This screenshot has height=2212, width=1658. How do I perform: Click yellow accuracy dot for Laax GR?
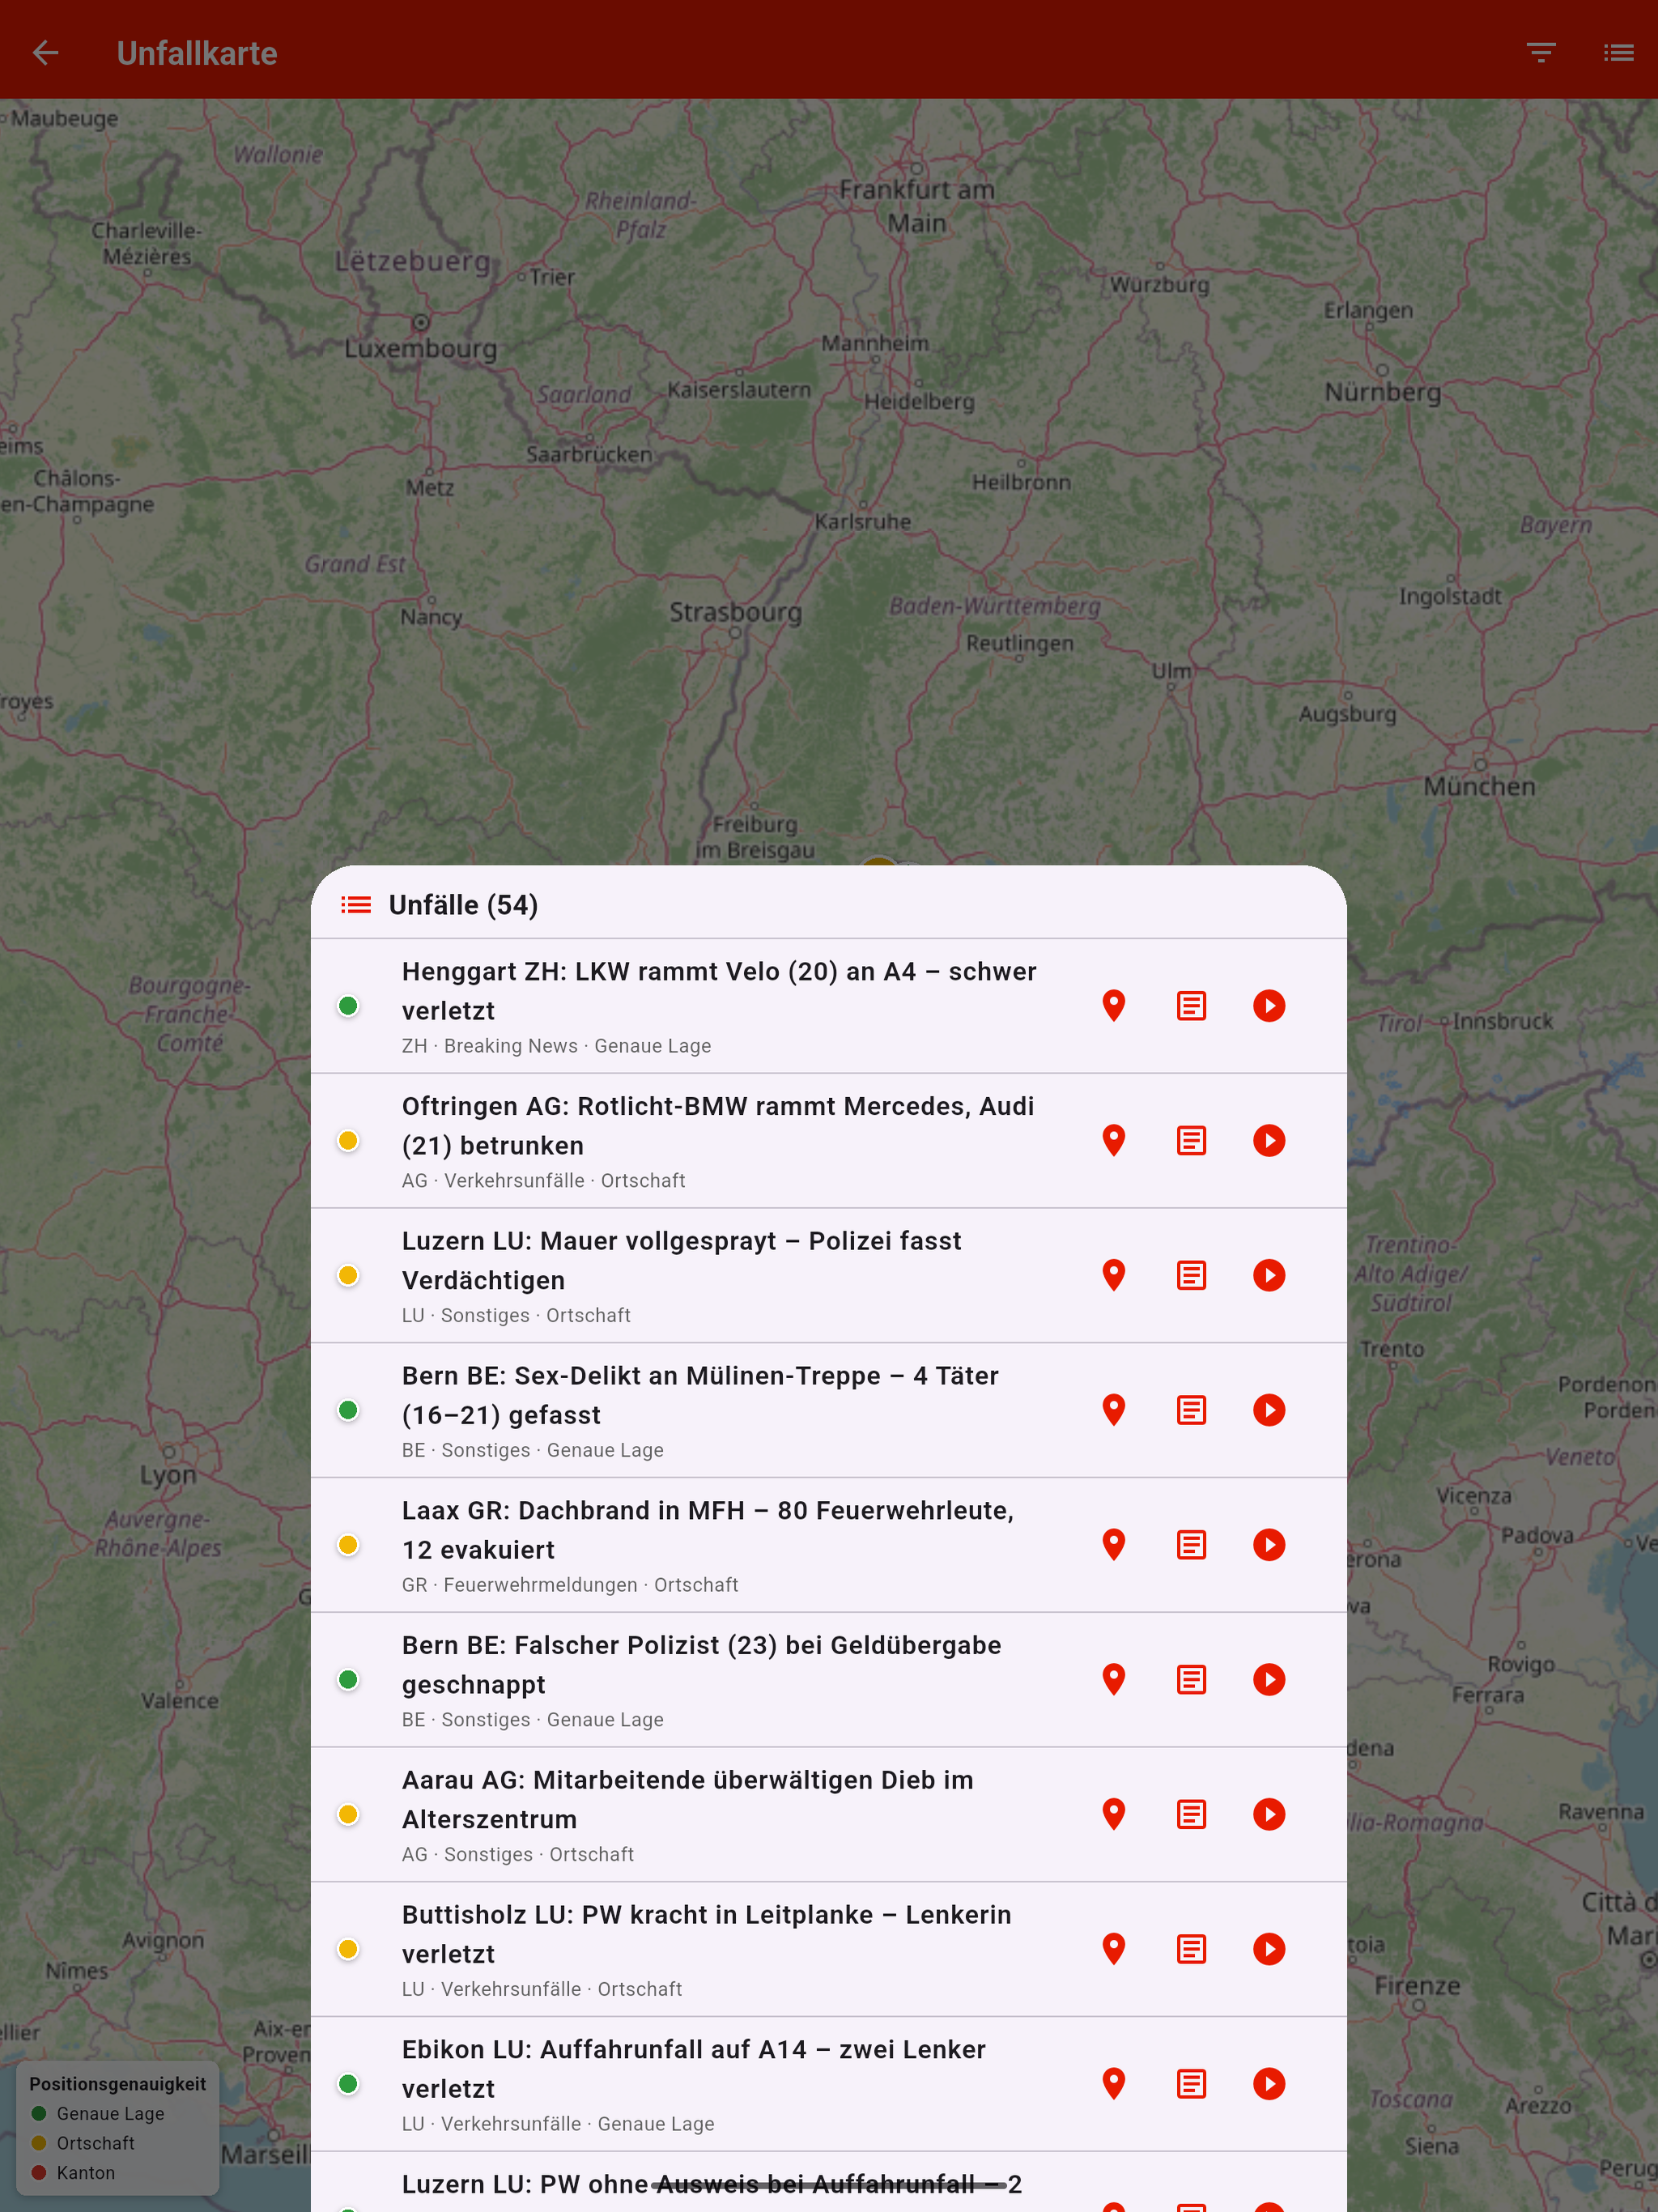348,1545
